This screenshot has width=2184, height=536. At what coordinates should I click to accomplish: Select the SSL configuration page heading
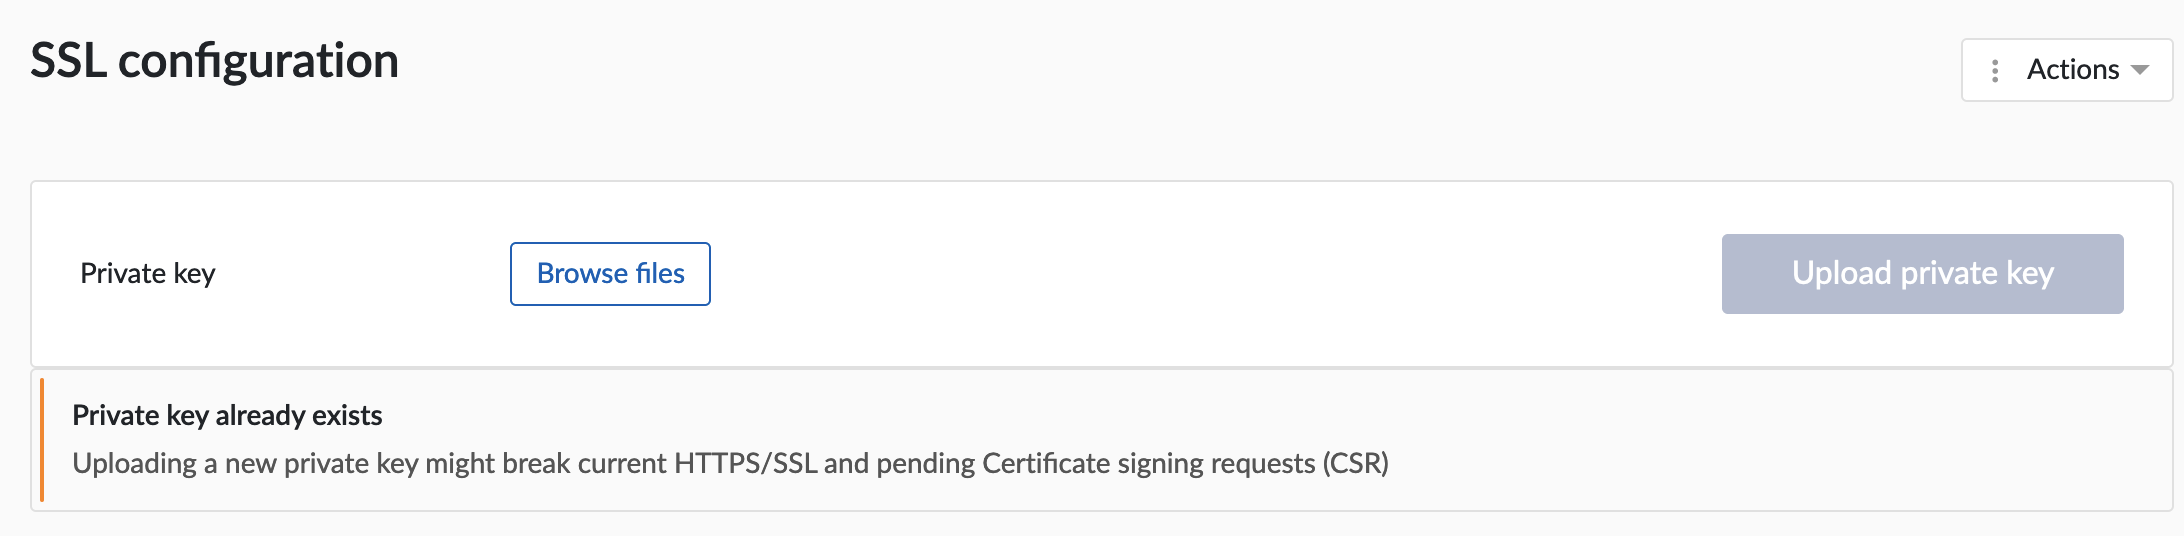(x=214, y=61)
